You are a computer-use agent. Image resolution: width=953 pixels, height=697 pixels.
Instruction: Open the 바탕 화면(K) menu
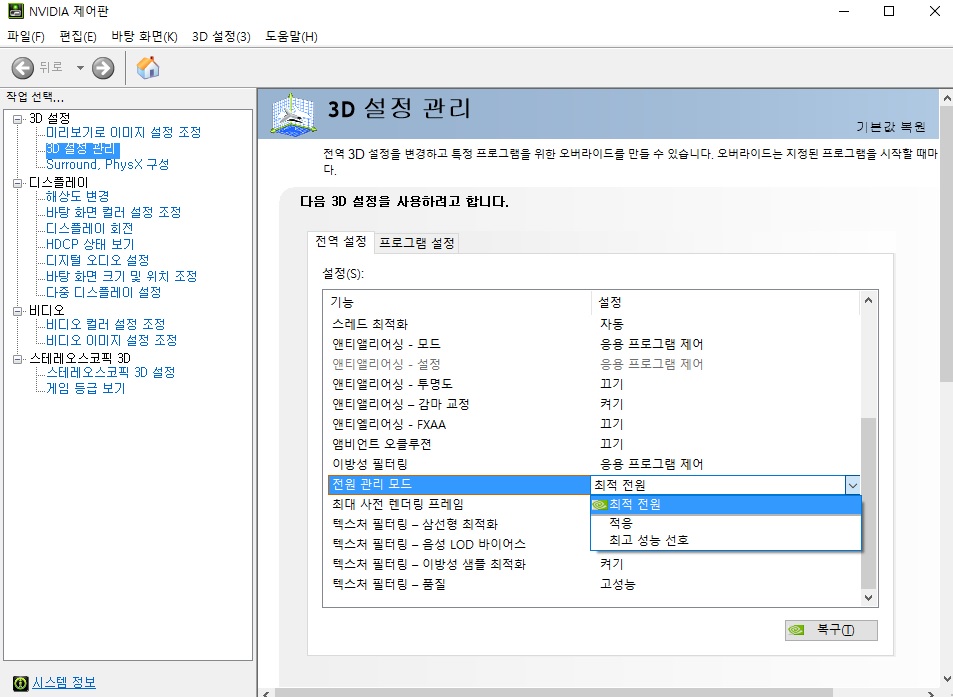(x=145, y=36)
